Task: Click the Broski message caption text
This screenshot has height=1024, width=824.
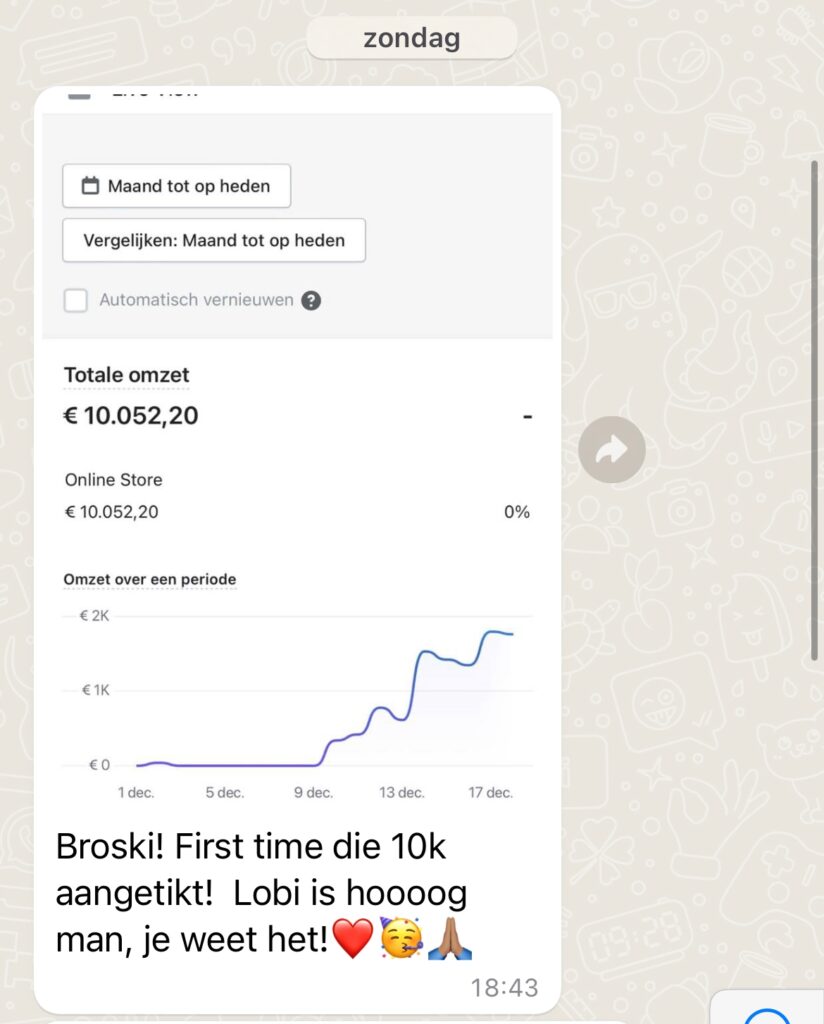Action: [263, 893]
